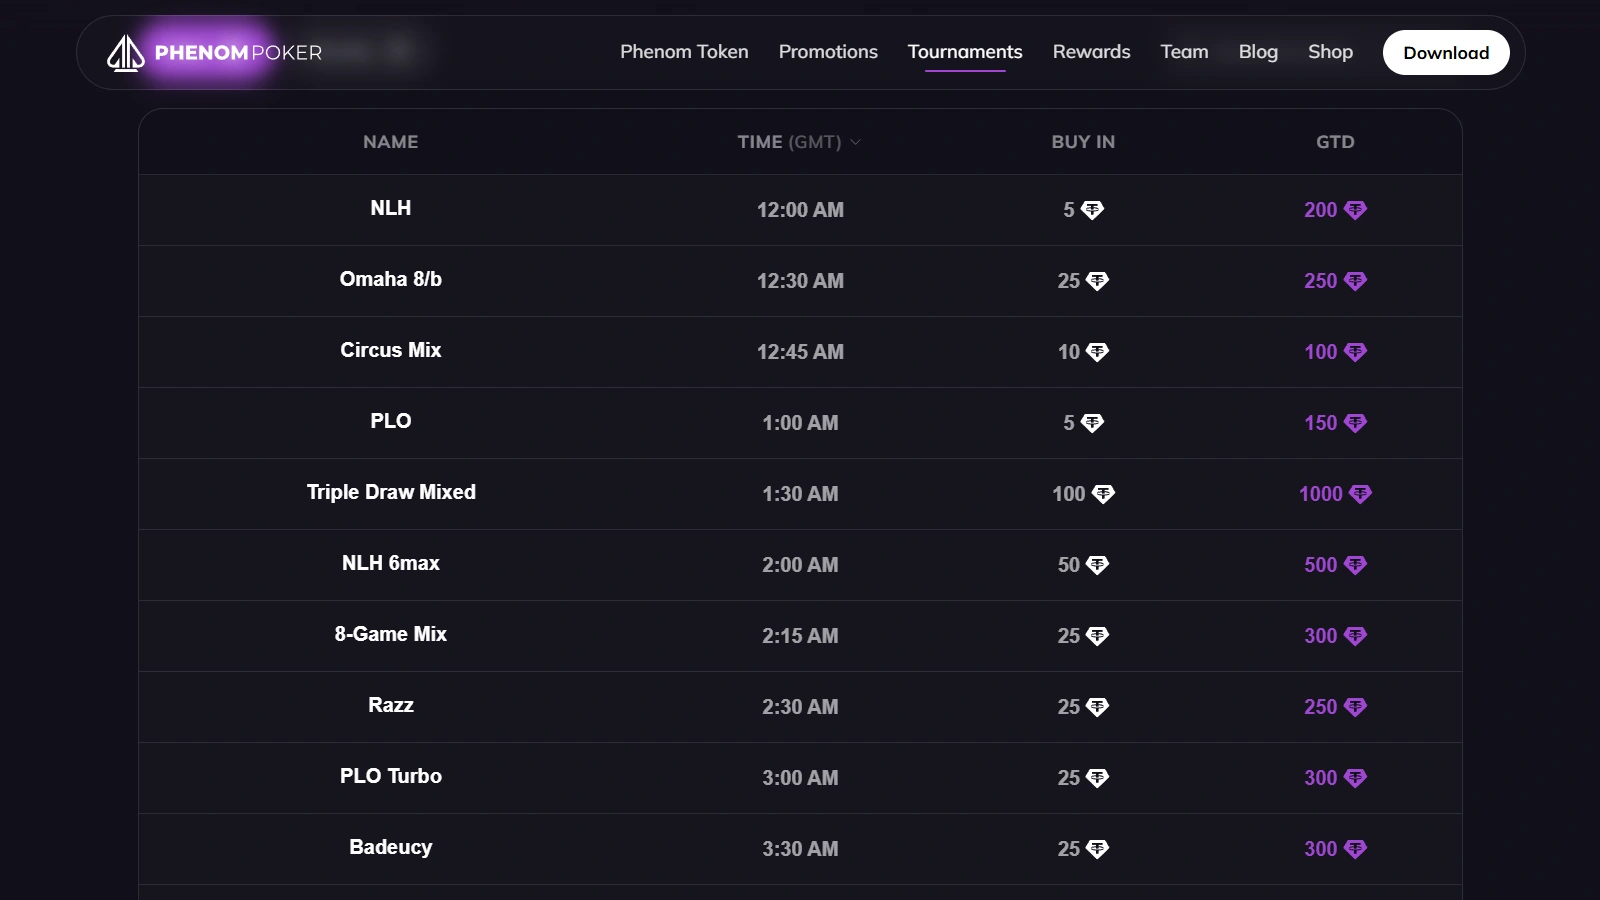1600x900 pixels.
Task: Select the NLH tournament name
Action: (391, 208)
